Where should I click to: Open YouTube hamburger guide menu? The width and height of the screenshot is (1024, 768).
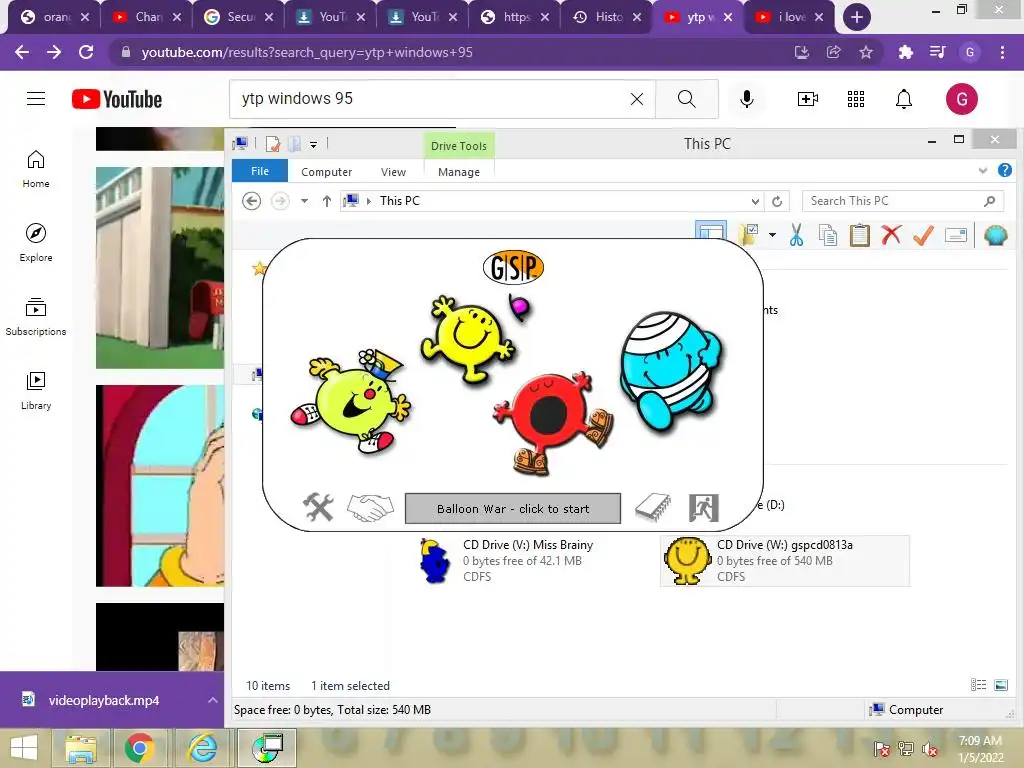pos(36,99)
